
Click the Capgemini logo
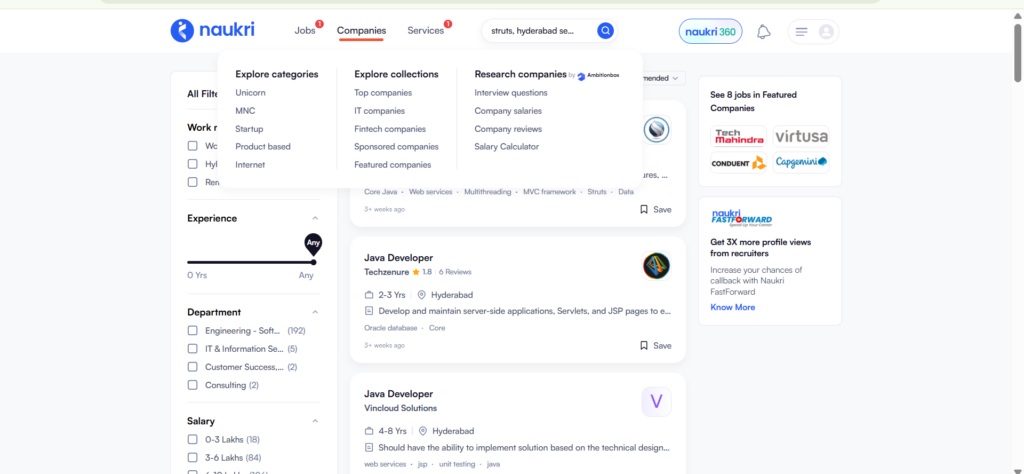point(801,162)
